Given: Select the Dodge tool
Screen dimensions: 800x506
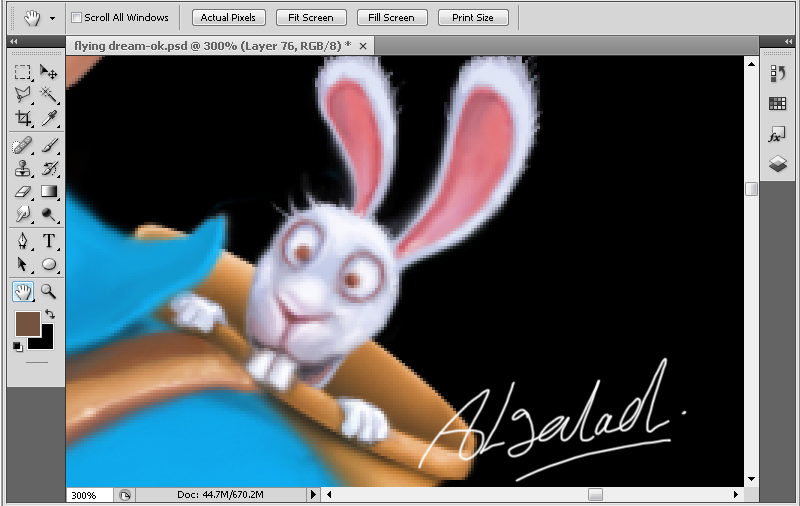Looking at the screenshot, I should [48, 214].
